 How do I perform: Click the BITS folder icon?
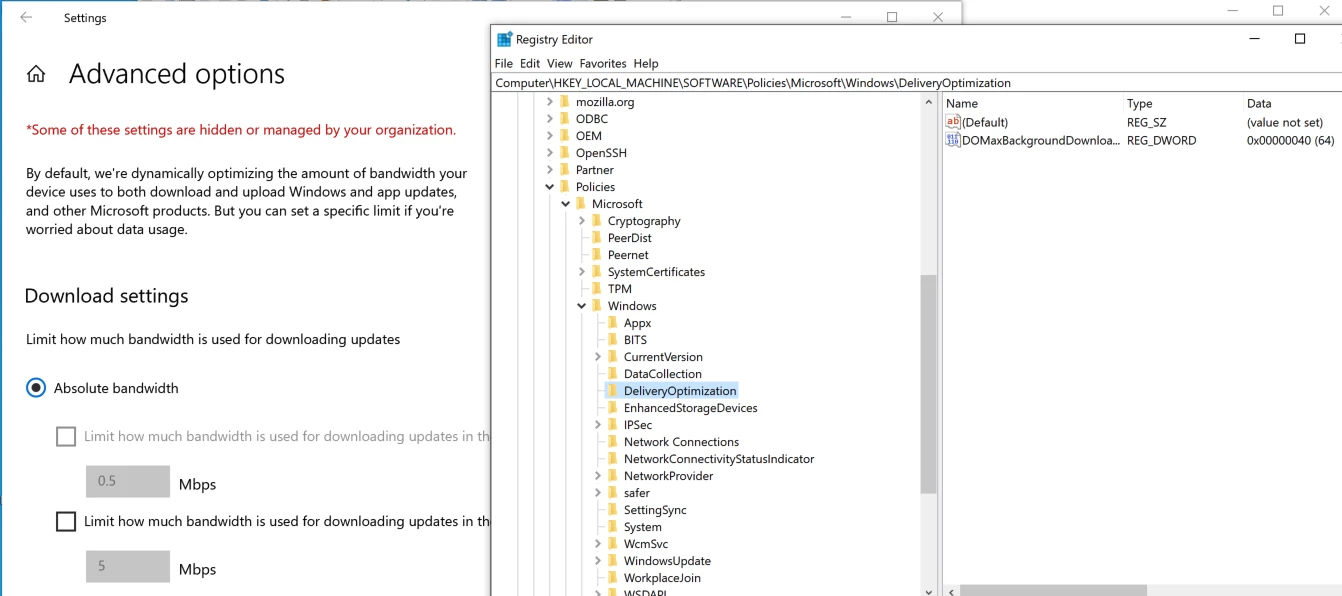click(x=613, y=340)
